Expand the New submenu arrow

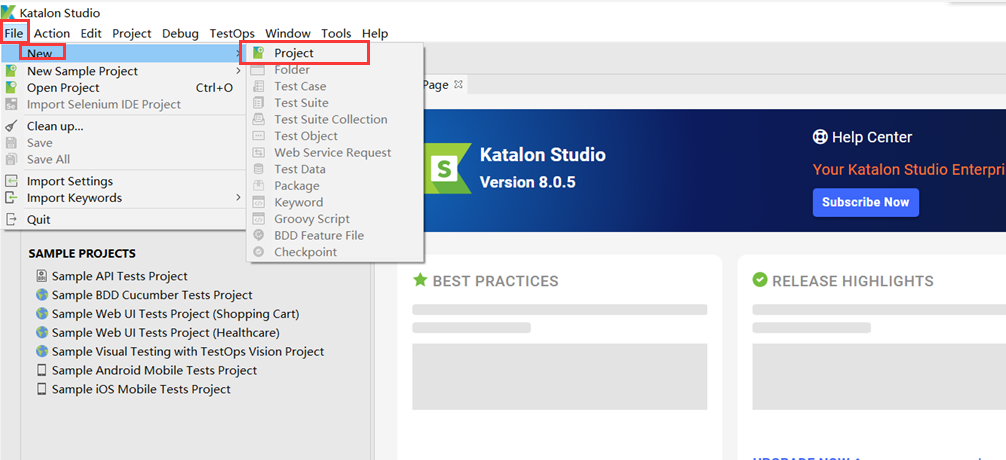coord(238,53)
